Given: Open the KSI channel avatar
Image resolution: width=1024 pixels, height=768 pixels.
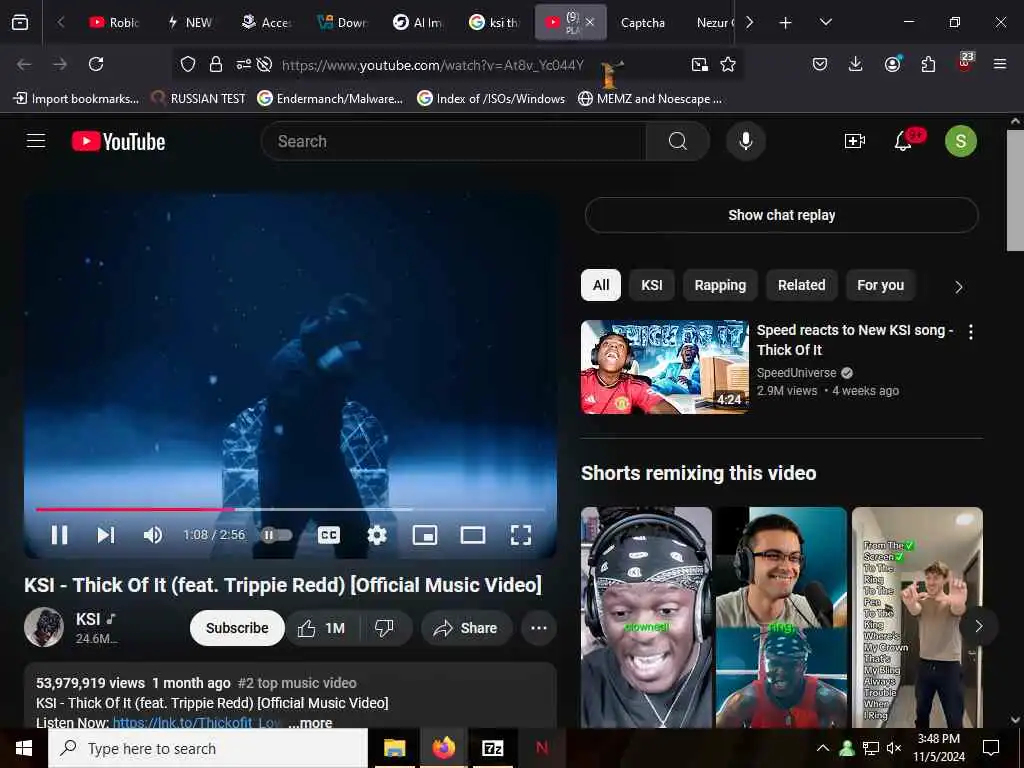Looking at the screenshot, I should [x=44, y=628].
